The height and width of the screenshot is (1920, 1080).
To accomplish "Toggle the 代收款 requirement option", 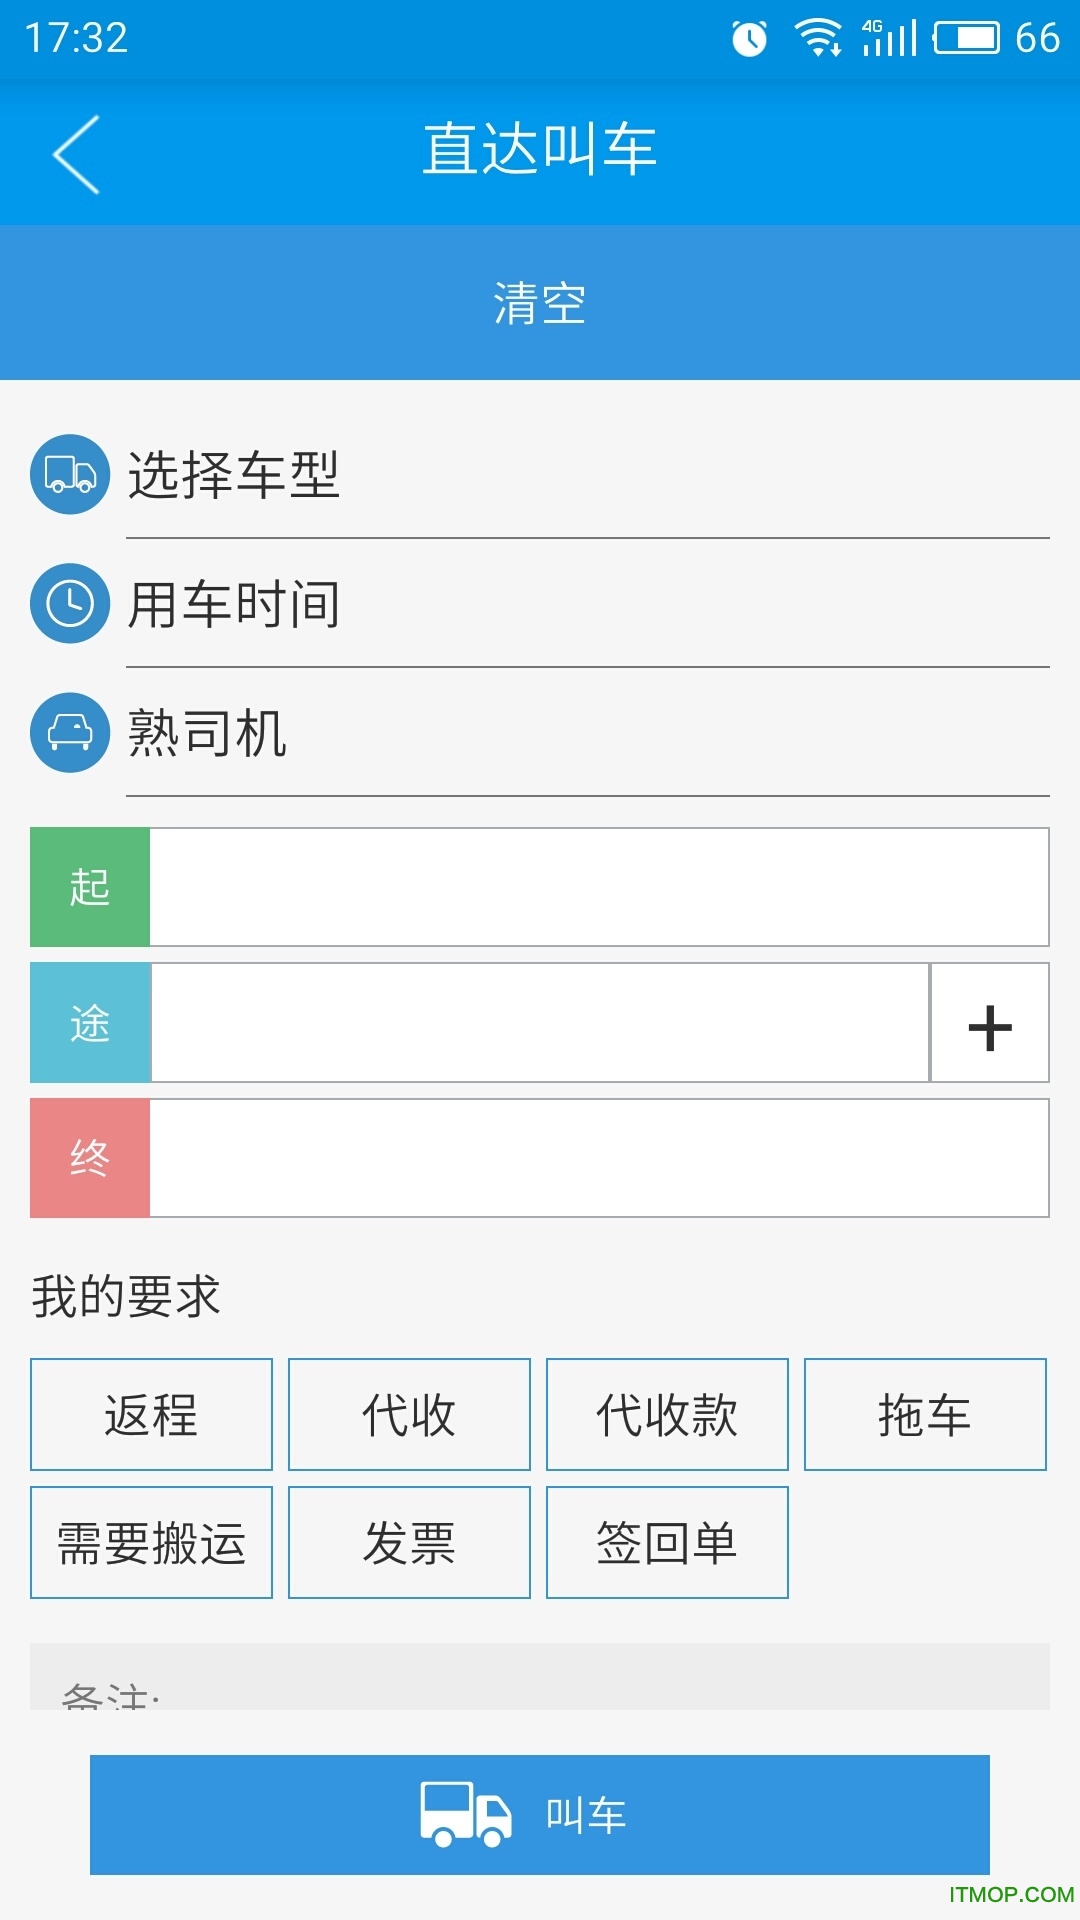I will [667, 1414].
